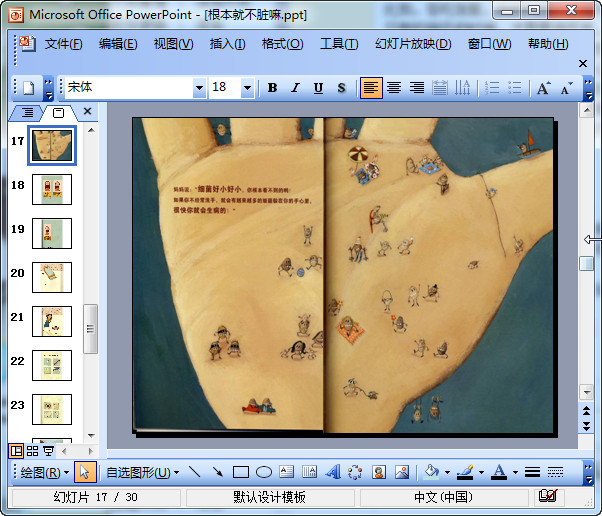
Task: Apply the fill color
Action: tap(431, 472)
